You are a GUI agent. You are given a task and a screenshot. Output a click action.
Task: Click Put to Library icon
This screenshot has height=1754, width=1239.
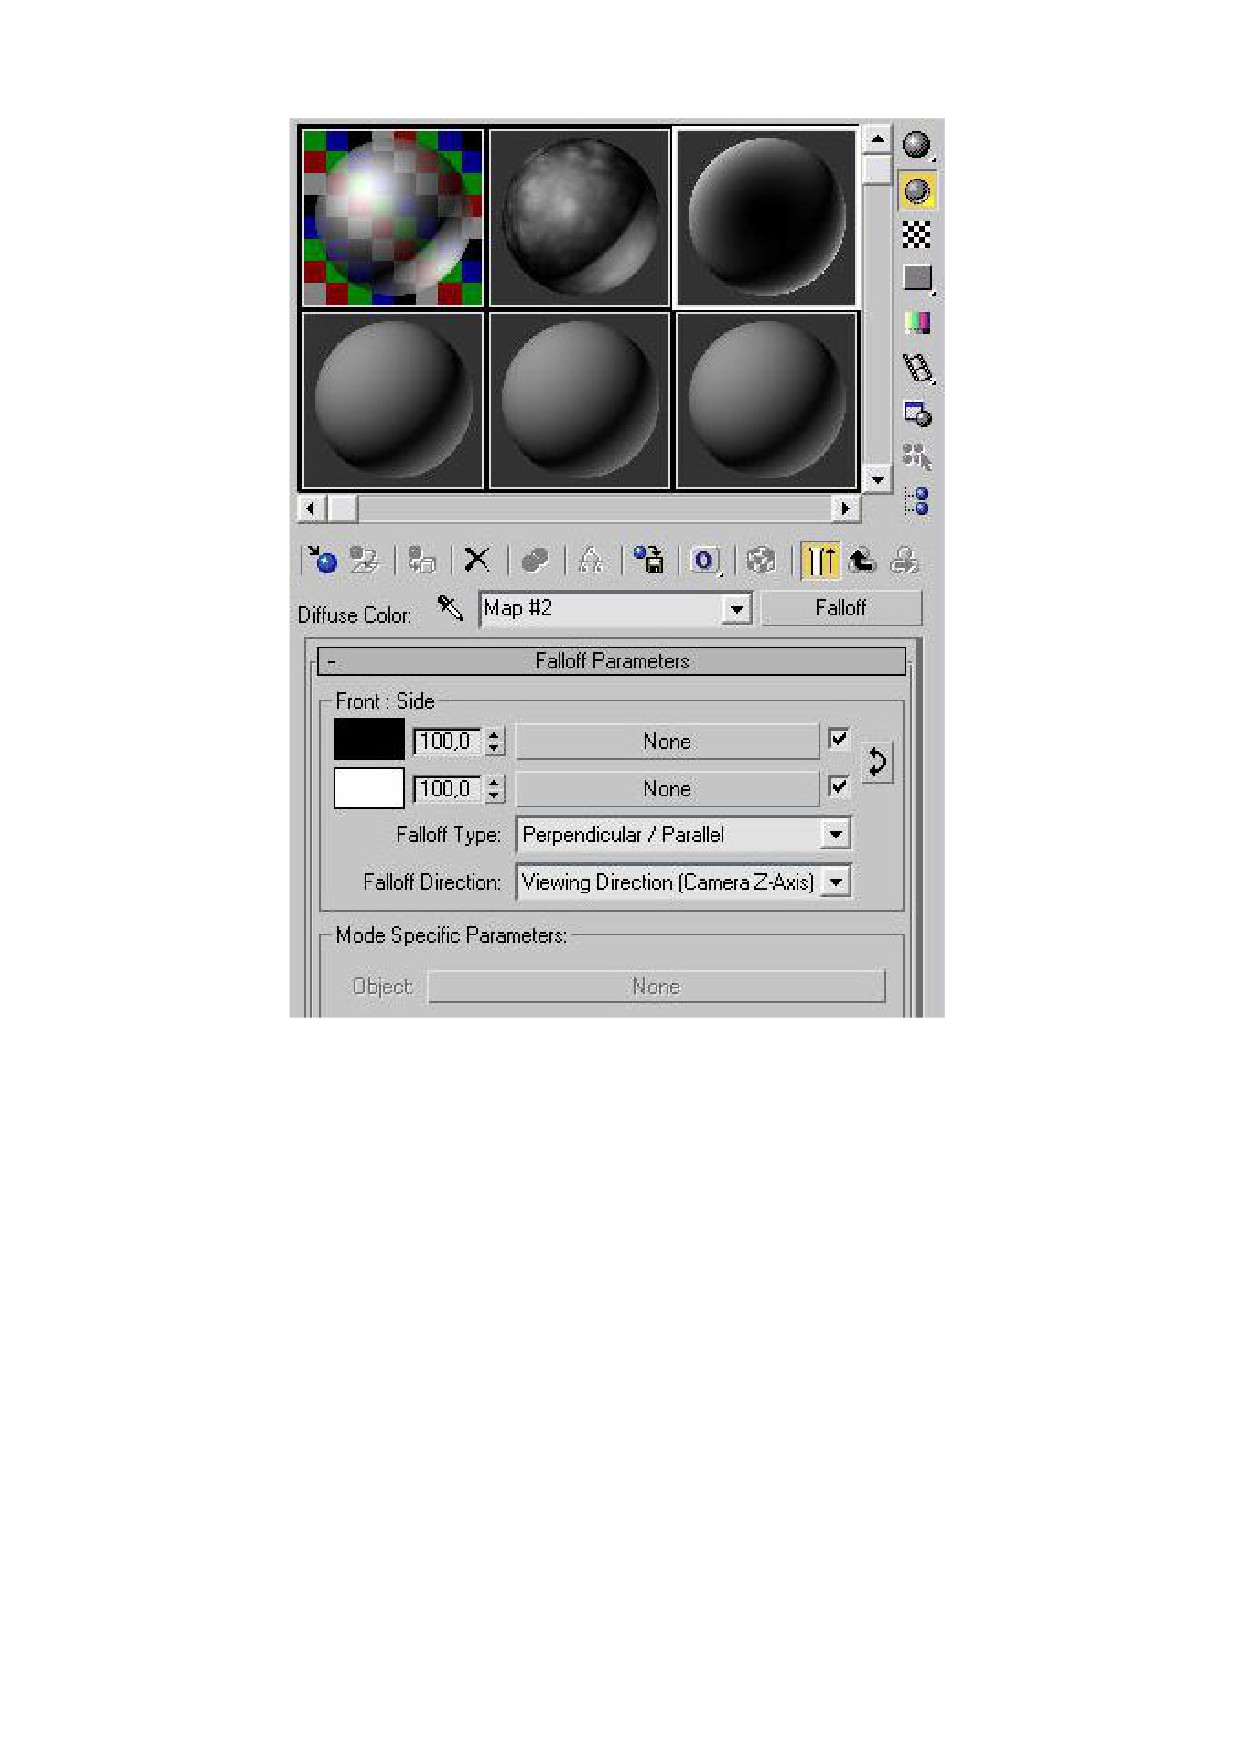(x=648, y=560)
